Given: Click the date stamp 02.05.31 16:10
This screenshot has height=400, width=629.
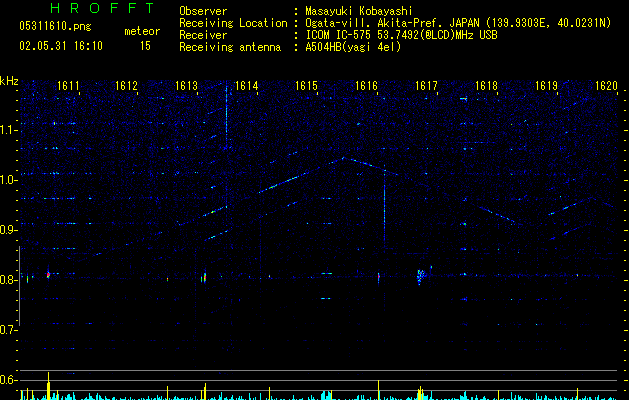Looking at the screenshot, I should pos(61,46).
